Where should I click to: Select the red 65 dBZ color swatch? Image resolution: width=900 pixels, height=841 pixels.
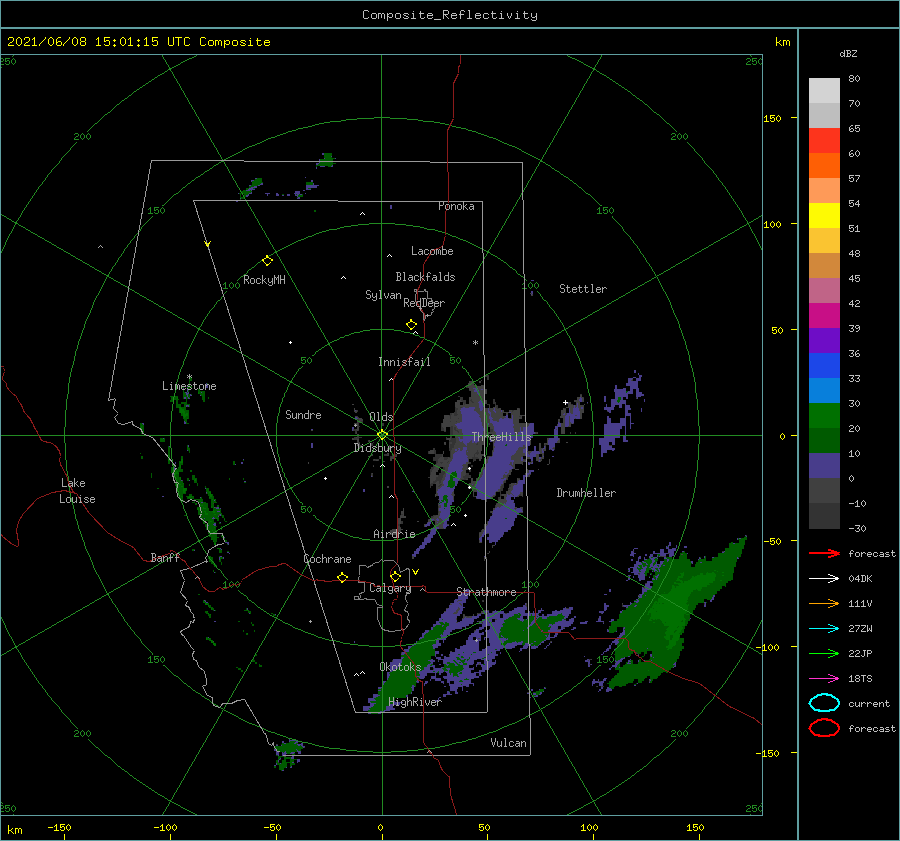[x=824, y=141]
